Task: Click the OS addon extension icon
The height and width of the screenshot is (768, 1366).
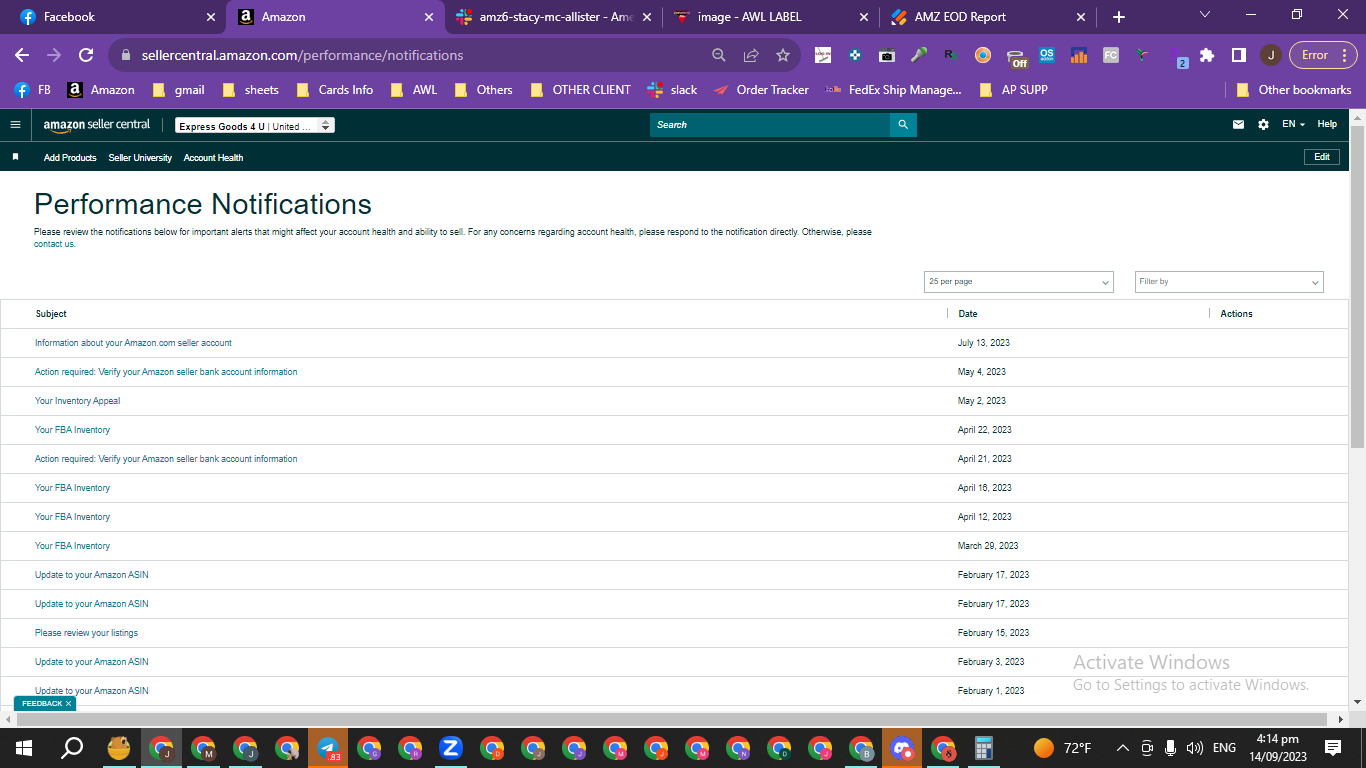Action: (x=1047, y=55)
